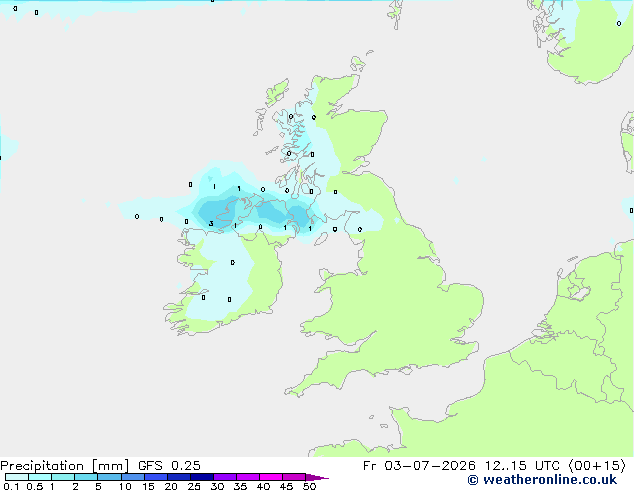Click the 0.5–1 mm legend color swatch
Screen dimensions: 634x490
click(40, 477)
